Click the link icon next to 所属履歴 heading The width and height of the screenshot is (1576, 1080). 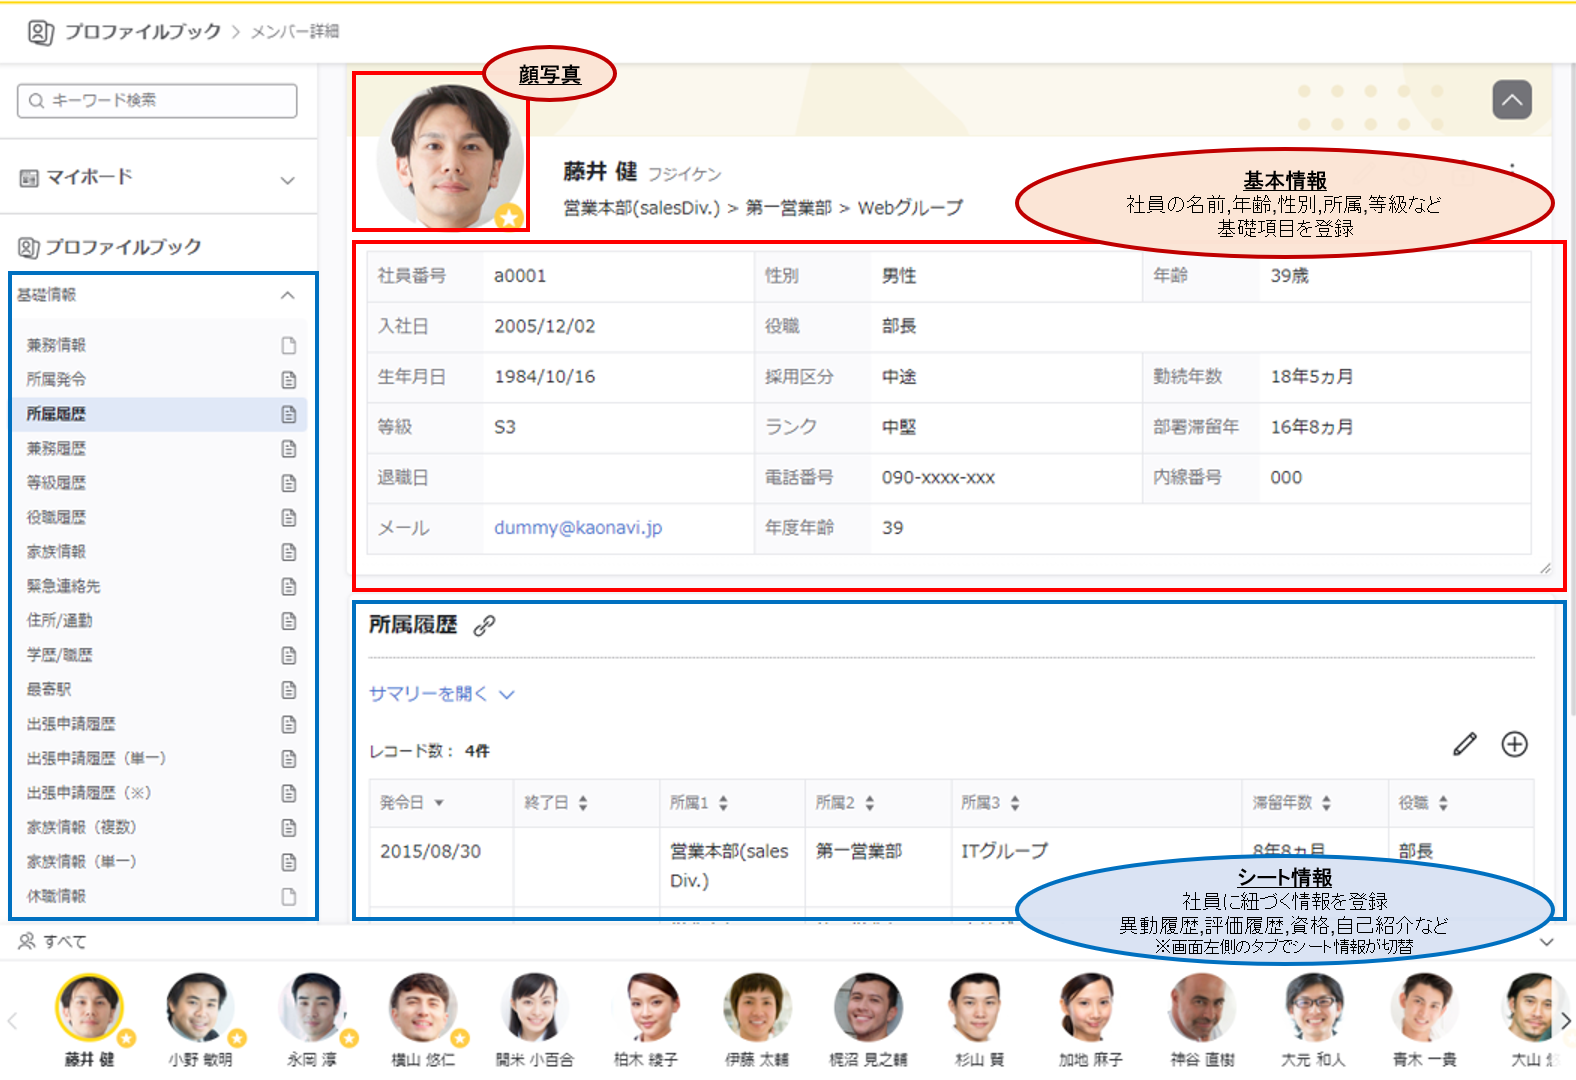(x=484, y=626)
